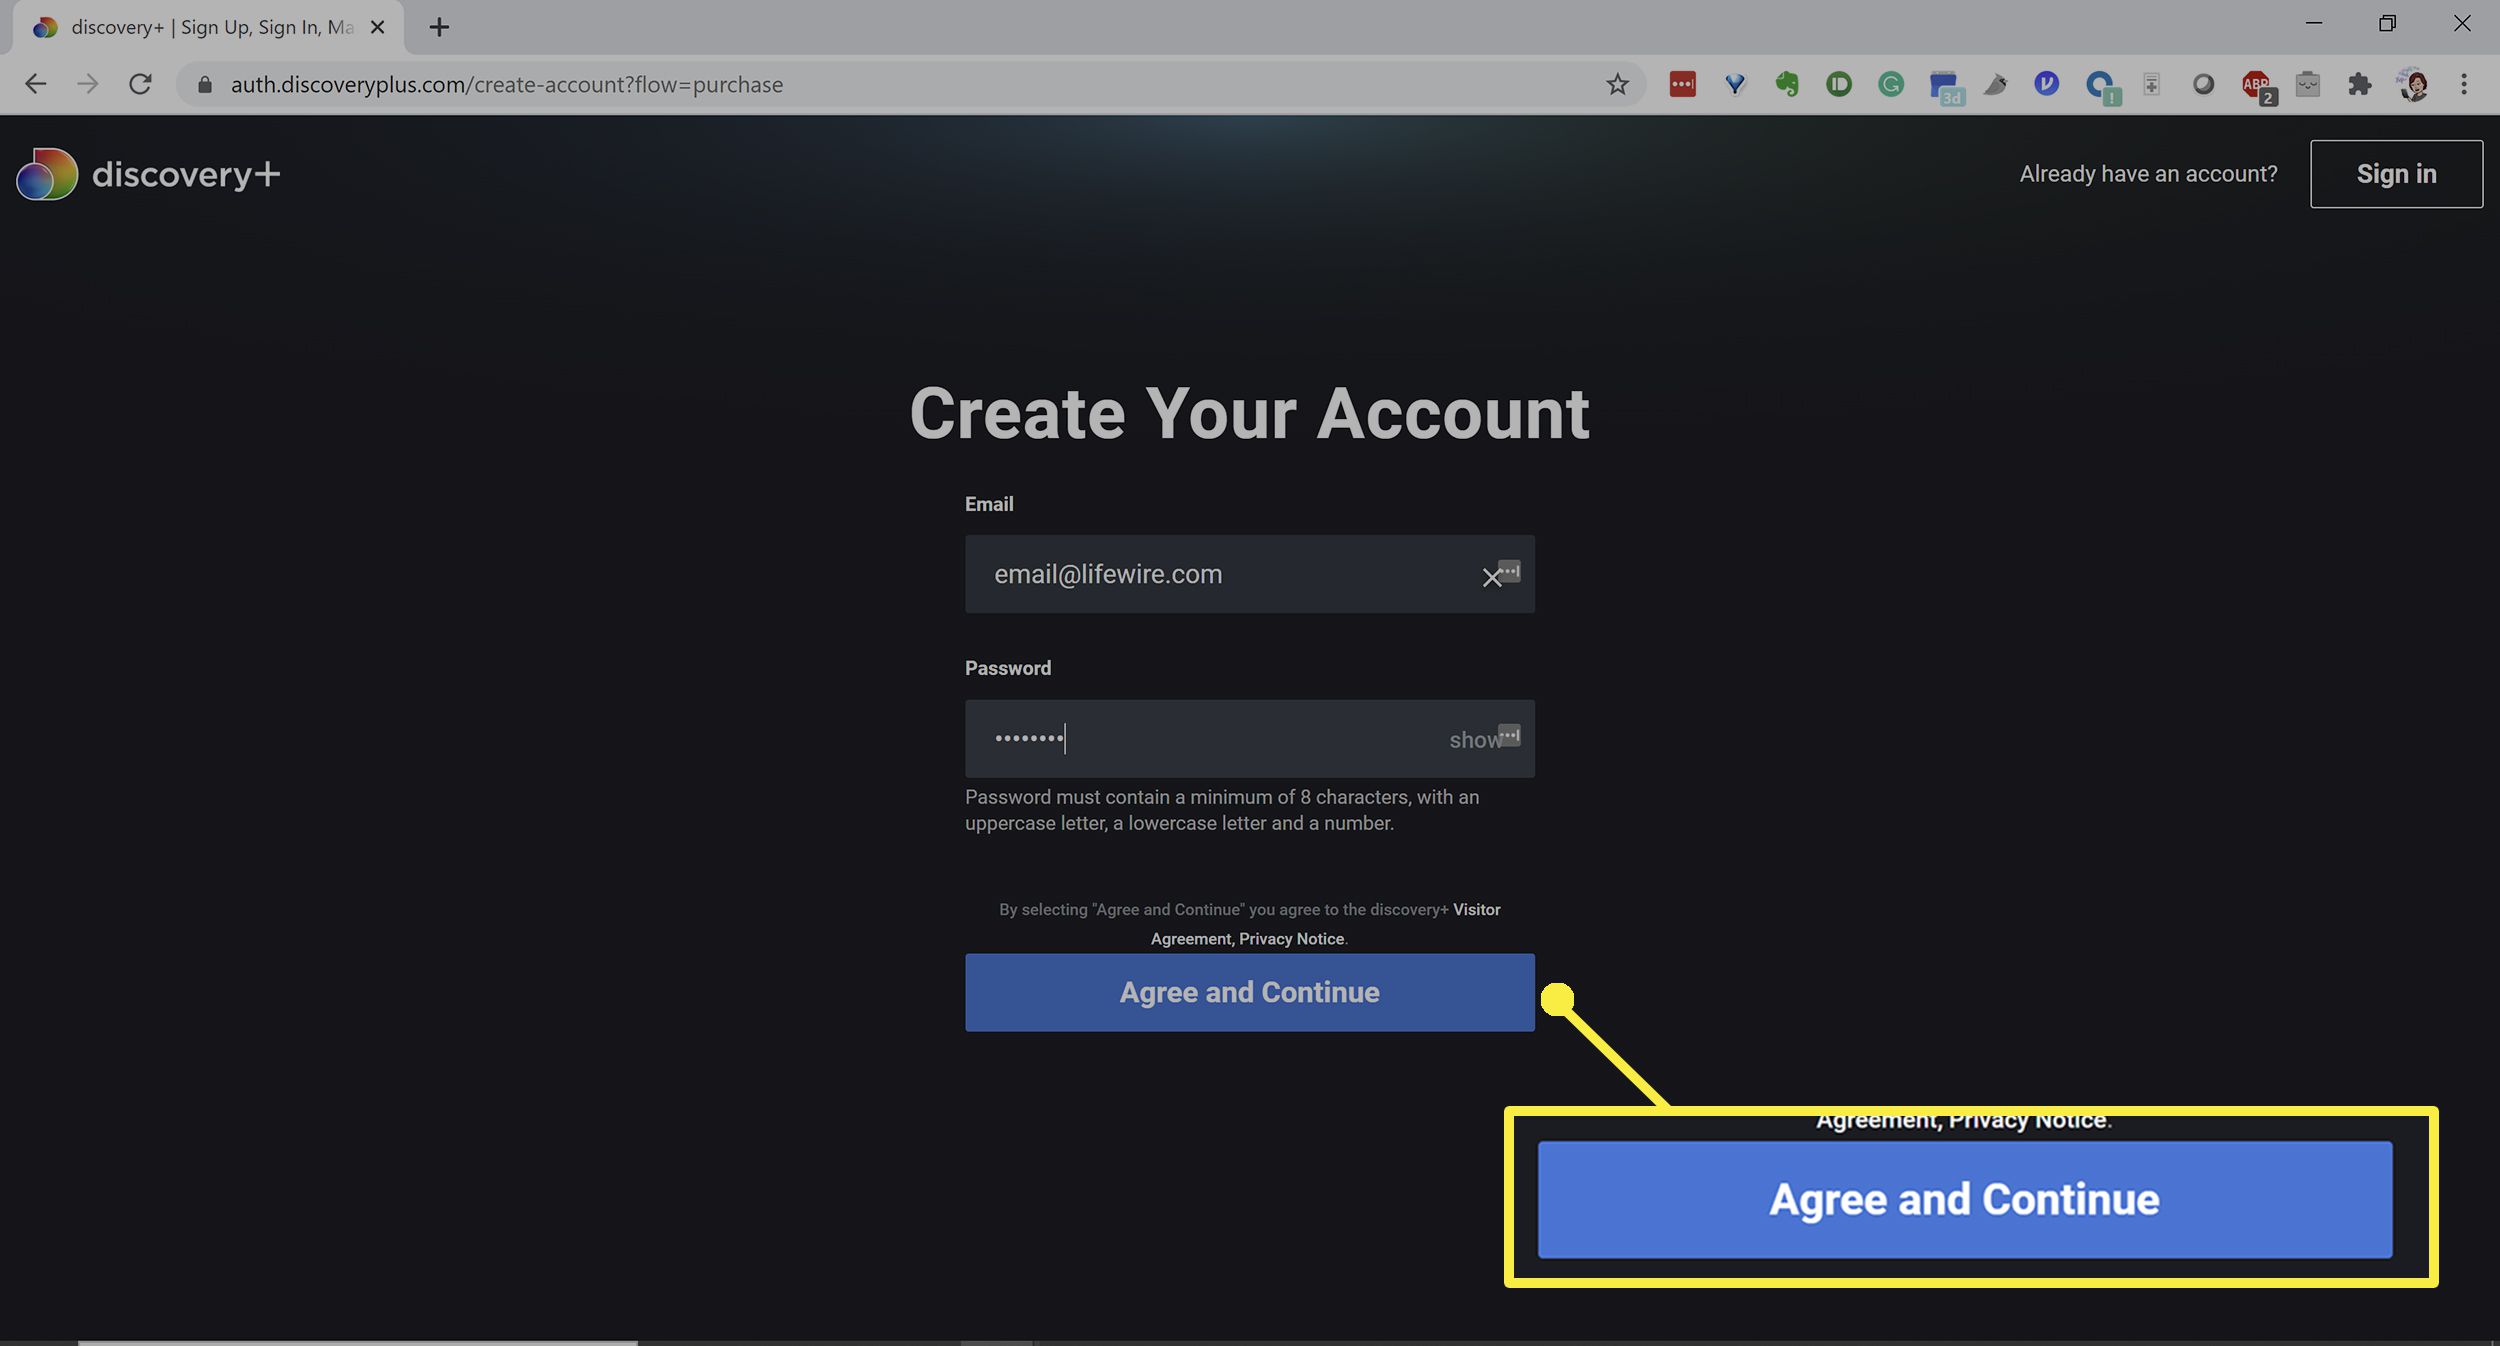
Task: Click the bookmark/favorites icon in toolbar
Action: pos(1615,83)
